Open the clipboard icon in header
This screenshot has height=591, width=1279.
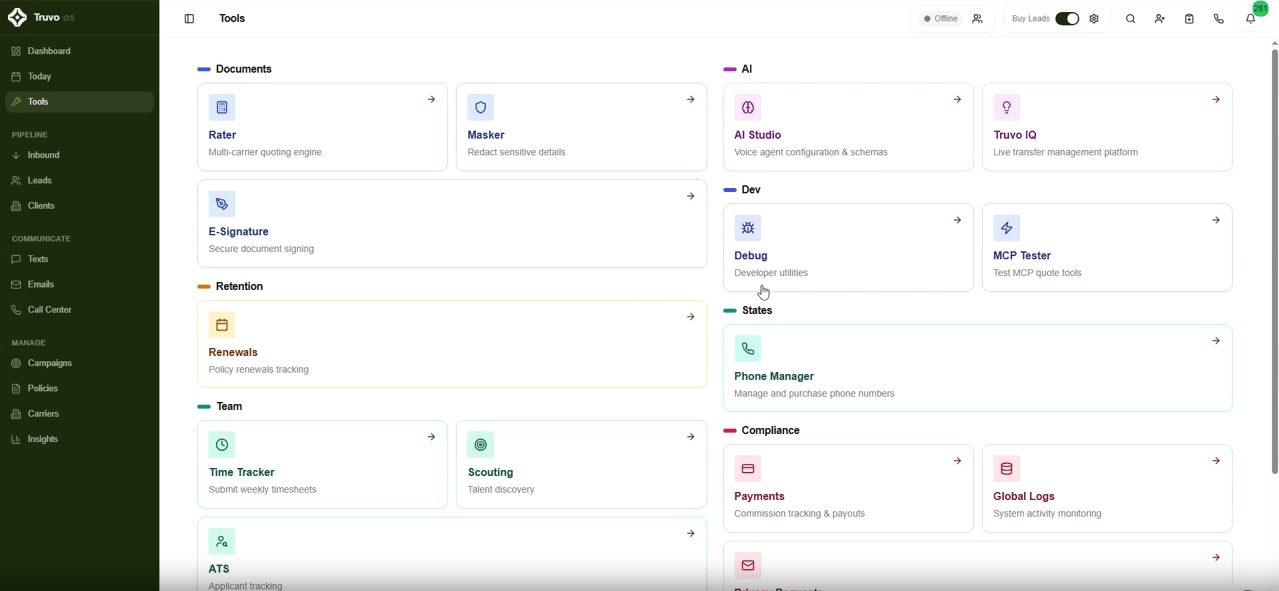coord(1189,19)
